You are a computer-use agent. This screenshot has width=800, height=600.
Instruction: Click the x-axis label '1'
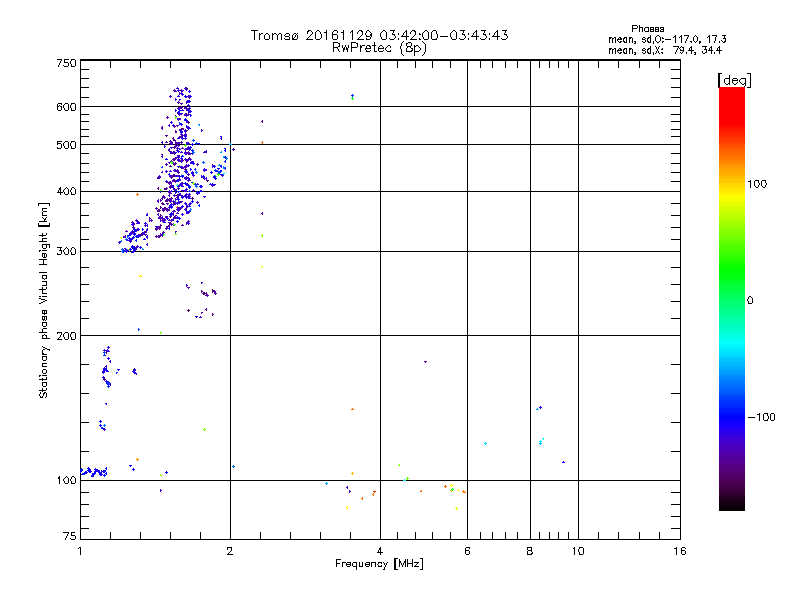80,551
